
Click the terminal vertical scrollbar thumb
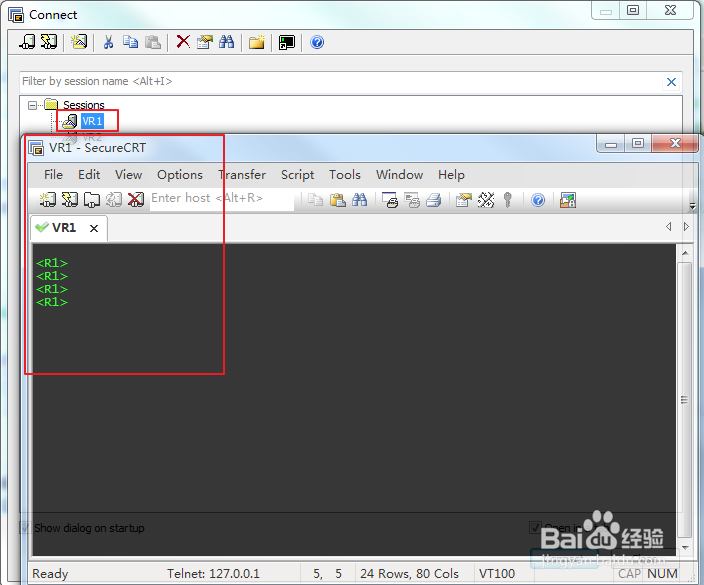685,400
